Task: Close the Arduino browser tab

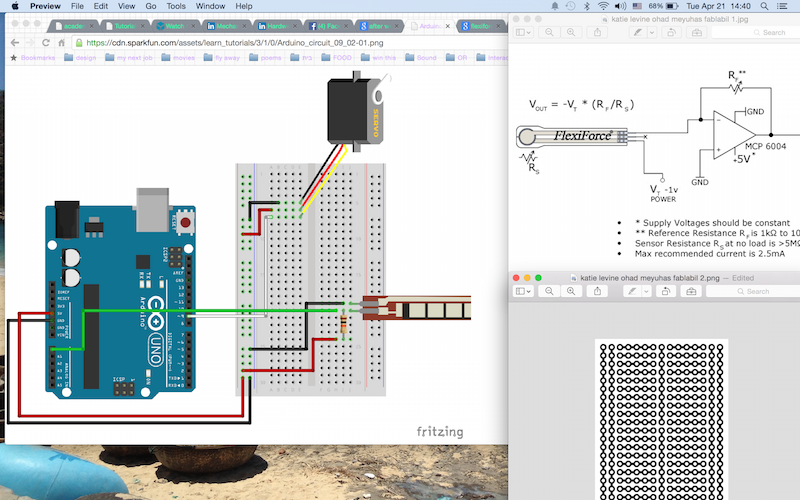Action: 448,26
